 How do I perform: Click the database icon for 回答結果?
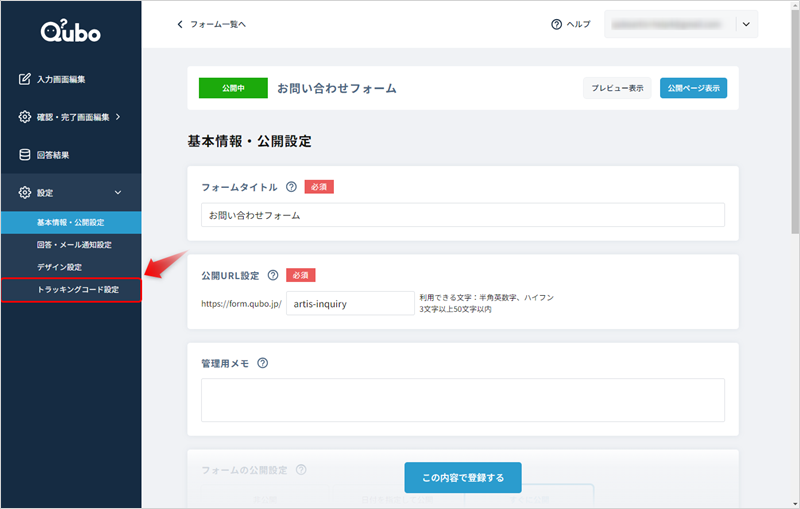[x=25, y=155]
